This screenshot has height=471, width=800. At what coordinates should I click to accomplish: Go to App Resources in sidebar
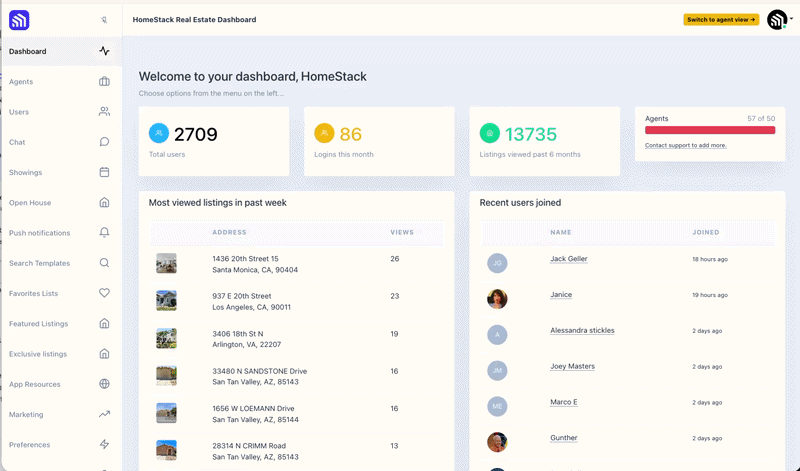tap(62, 384)
